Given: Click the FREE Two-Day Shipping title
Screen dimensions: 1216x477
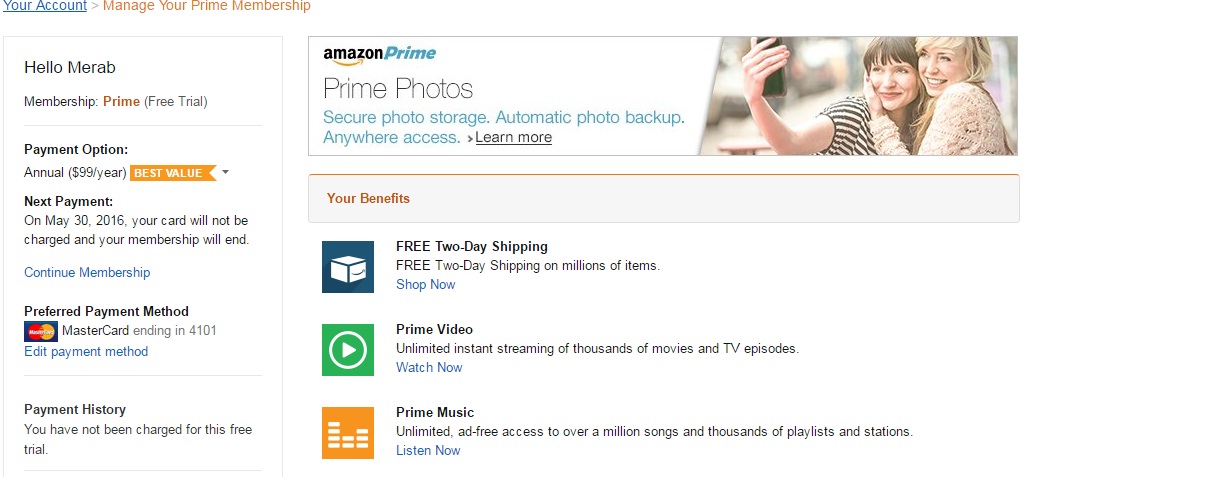Looking at the screenshot, I should click(x=472, y=246).
